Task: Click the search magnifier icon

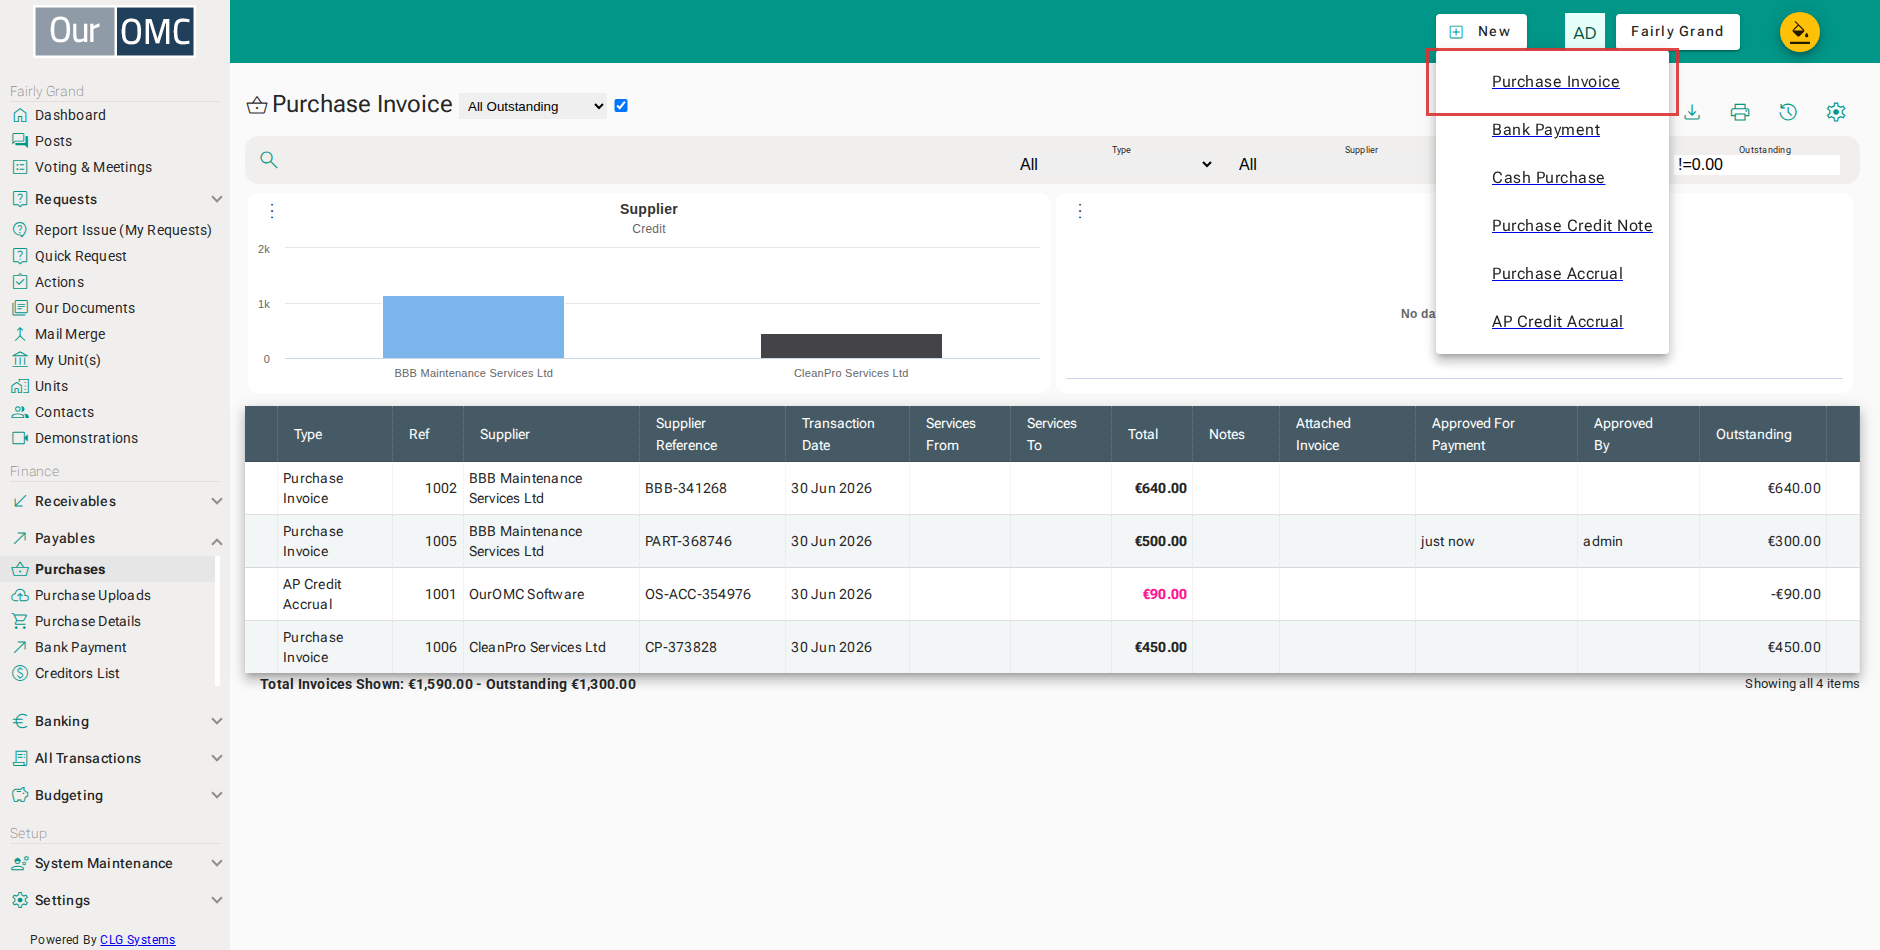Action: coord(268,160)
